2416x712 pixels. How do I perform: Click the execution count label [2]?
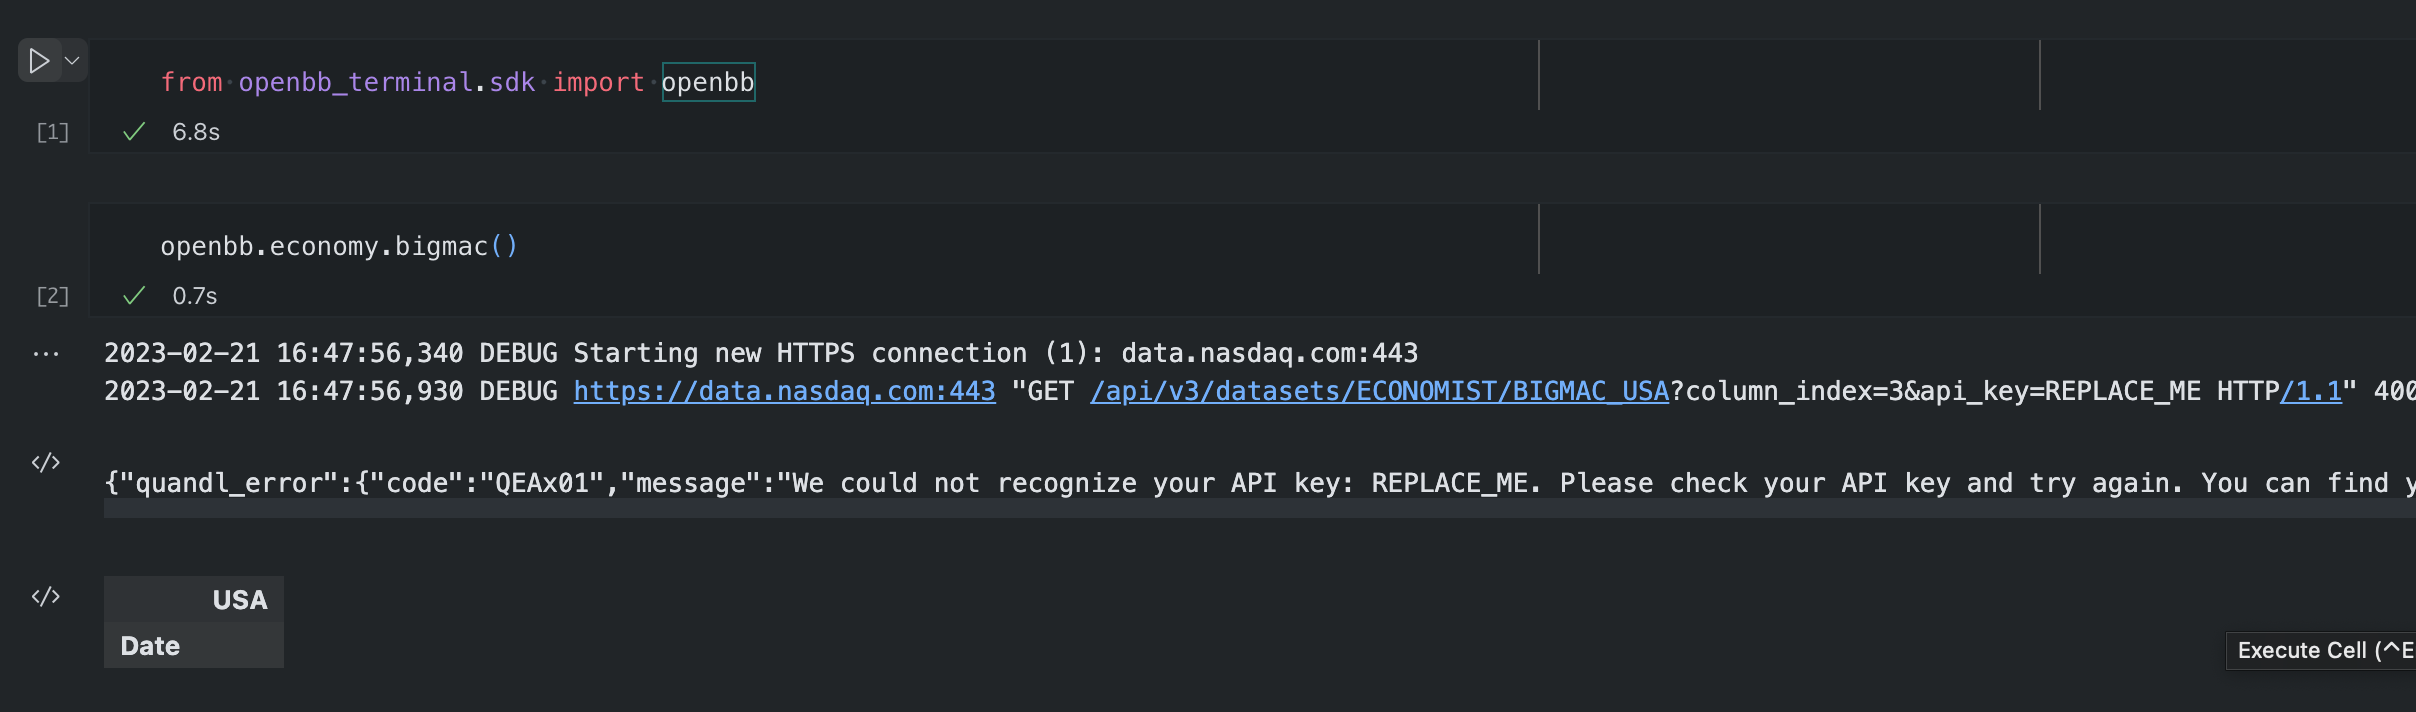52,295
